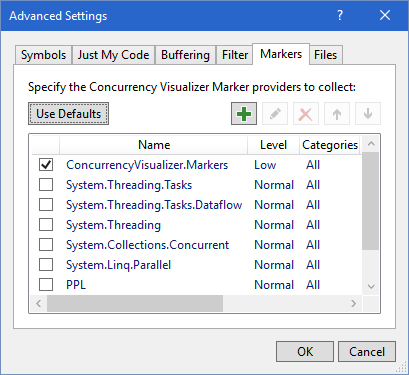Select the System.Collections.Concurrent row name
The image size is (409, 375).
pyautogui.click(x=147, y=245)
